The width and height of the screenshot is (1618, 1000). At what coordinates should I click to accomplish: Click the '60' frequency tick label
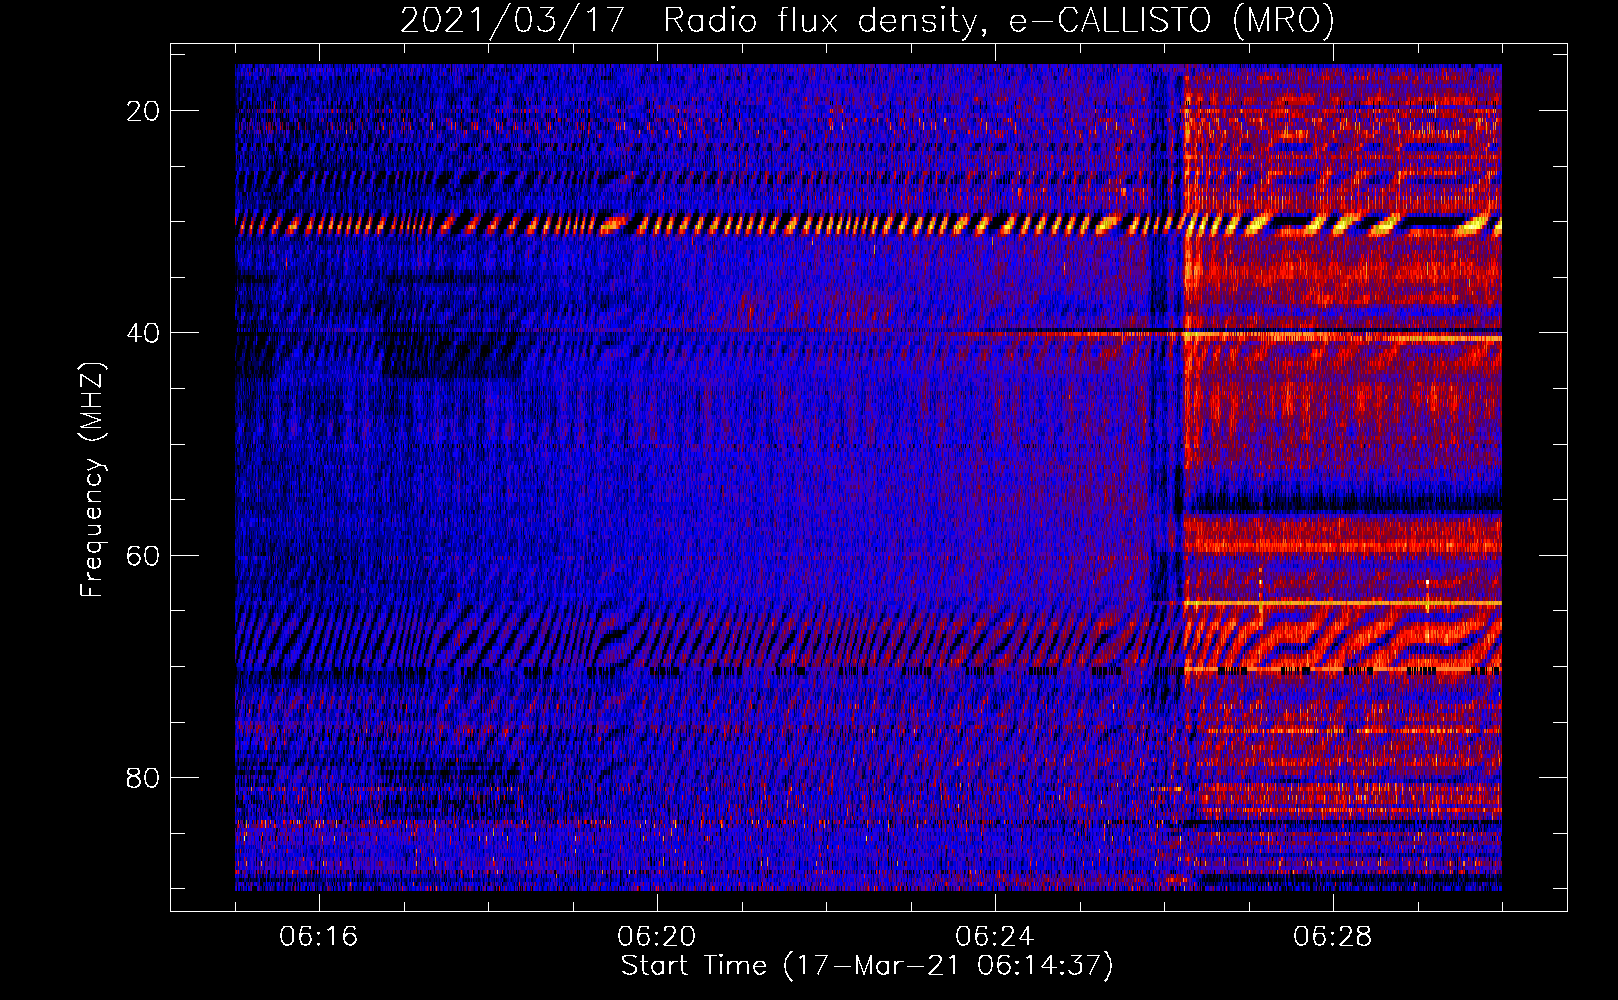(144, 555)
